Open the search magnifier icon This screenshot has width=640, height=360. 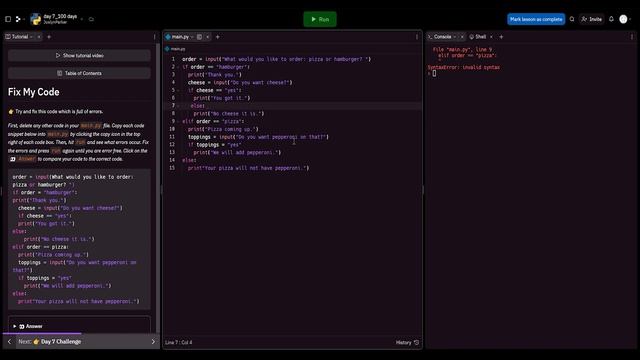click(x=572, y=19)
